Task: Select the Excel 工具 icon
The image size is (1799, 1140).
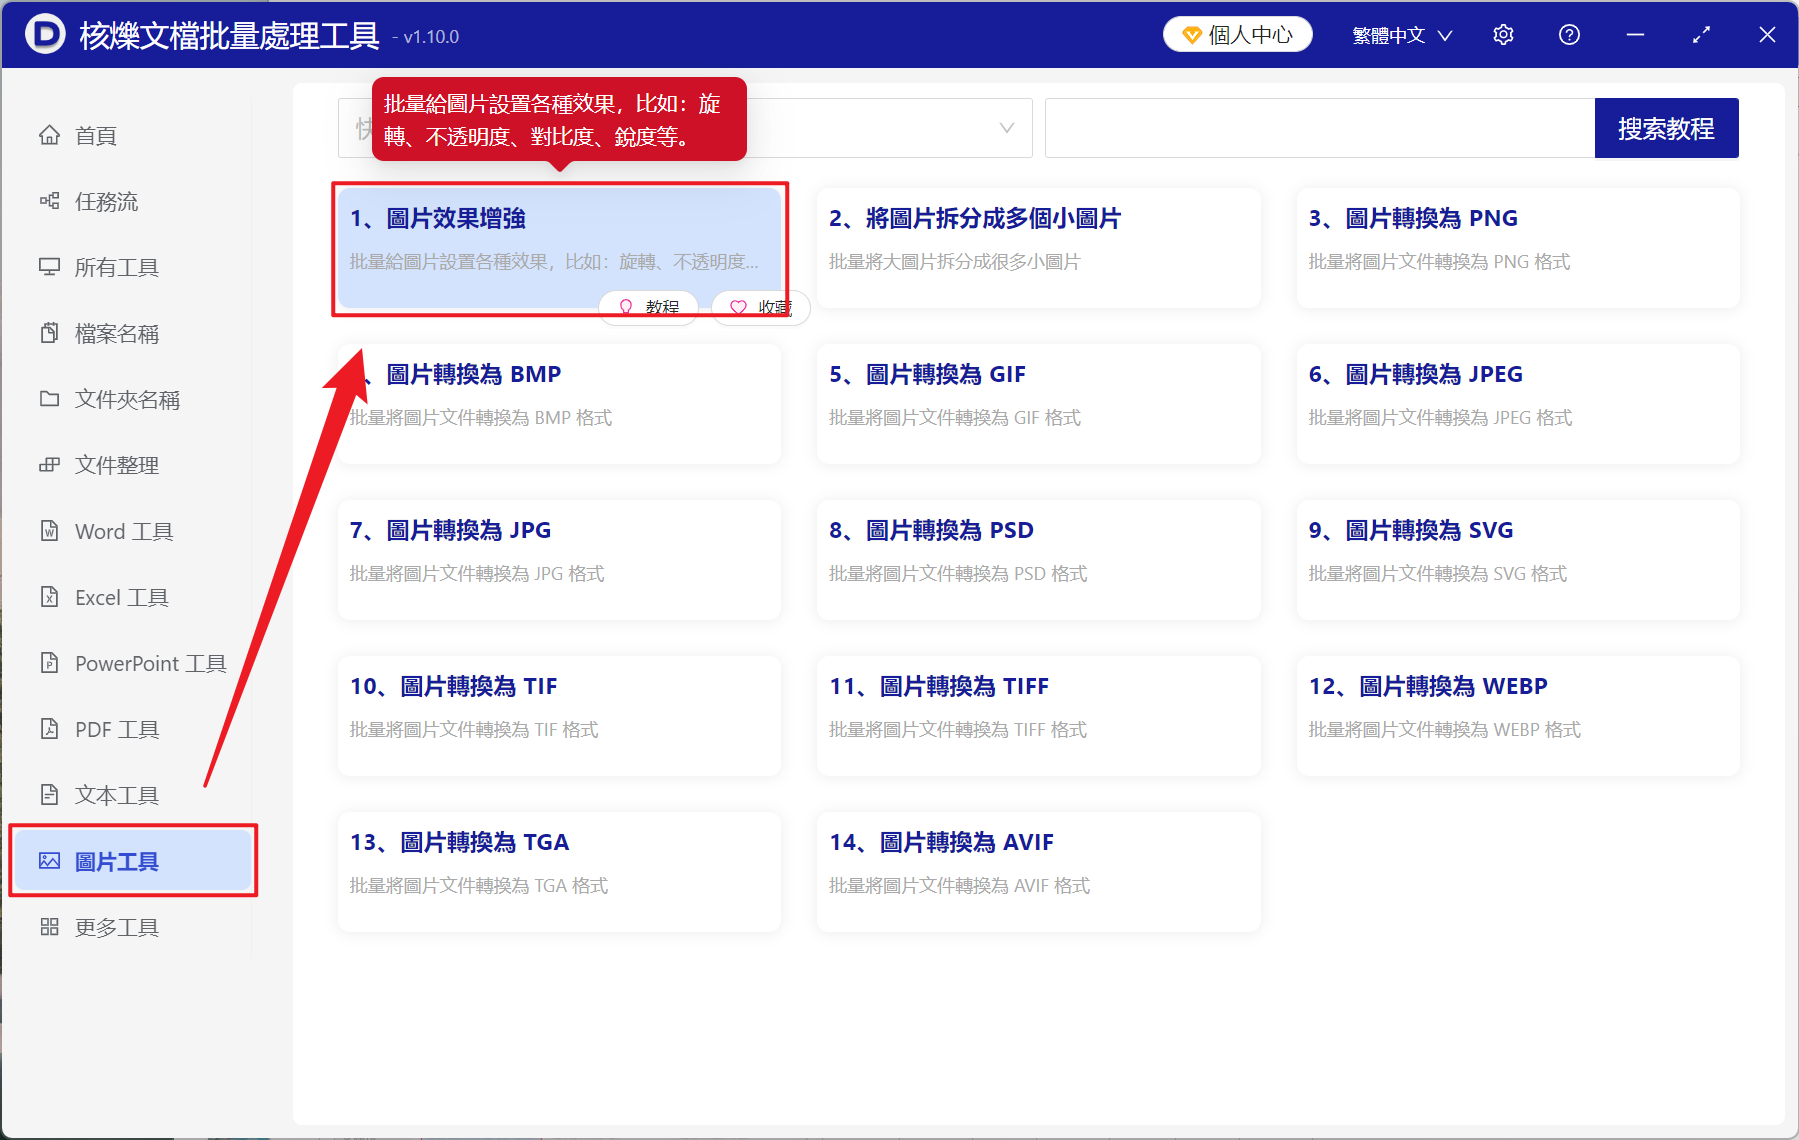Action: (x=50, y=597)
